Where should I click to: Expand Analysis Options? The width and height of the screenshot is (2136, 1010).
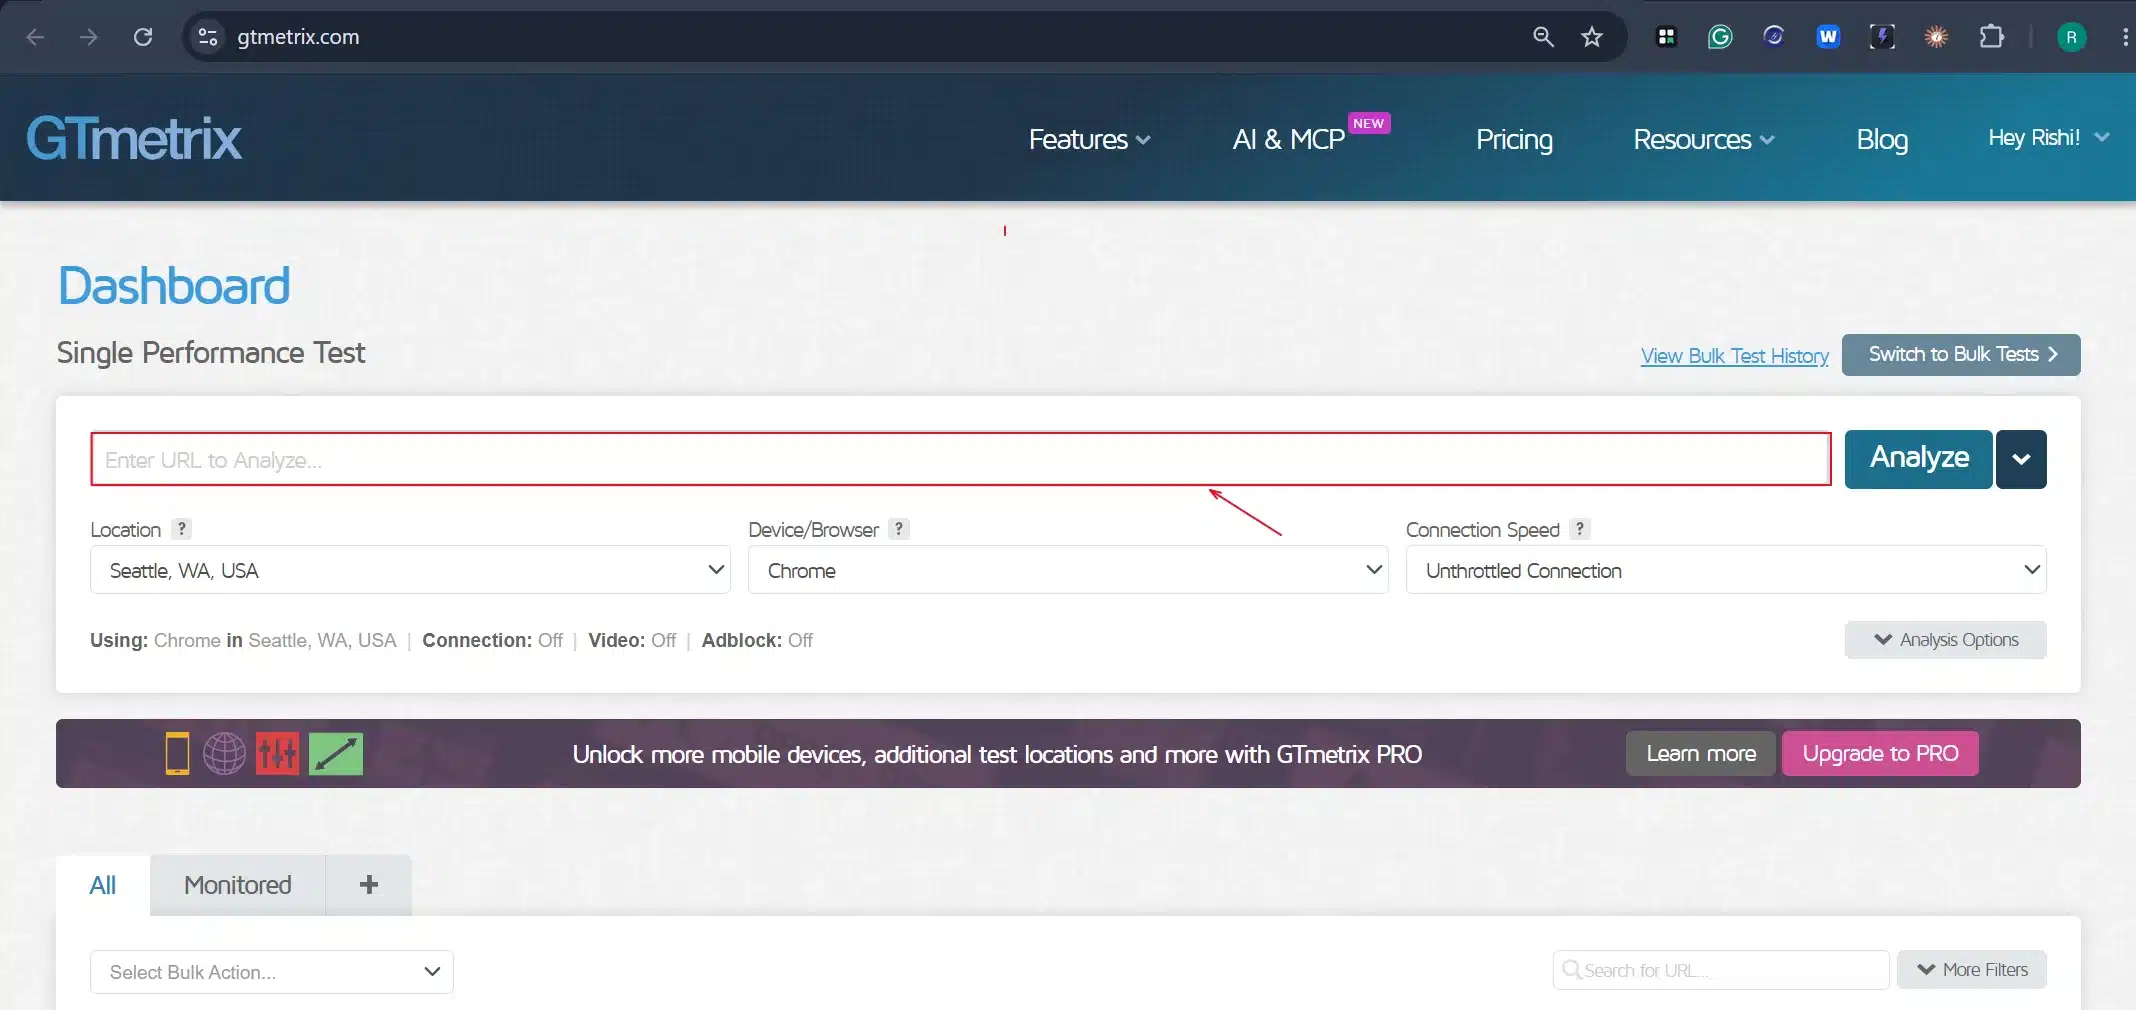point(1945,640)
